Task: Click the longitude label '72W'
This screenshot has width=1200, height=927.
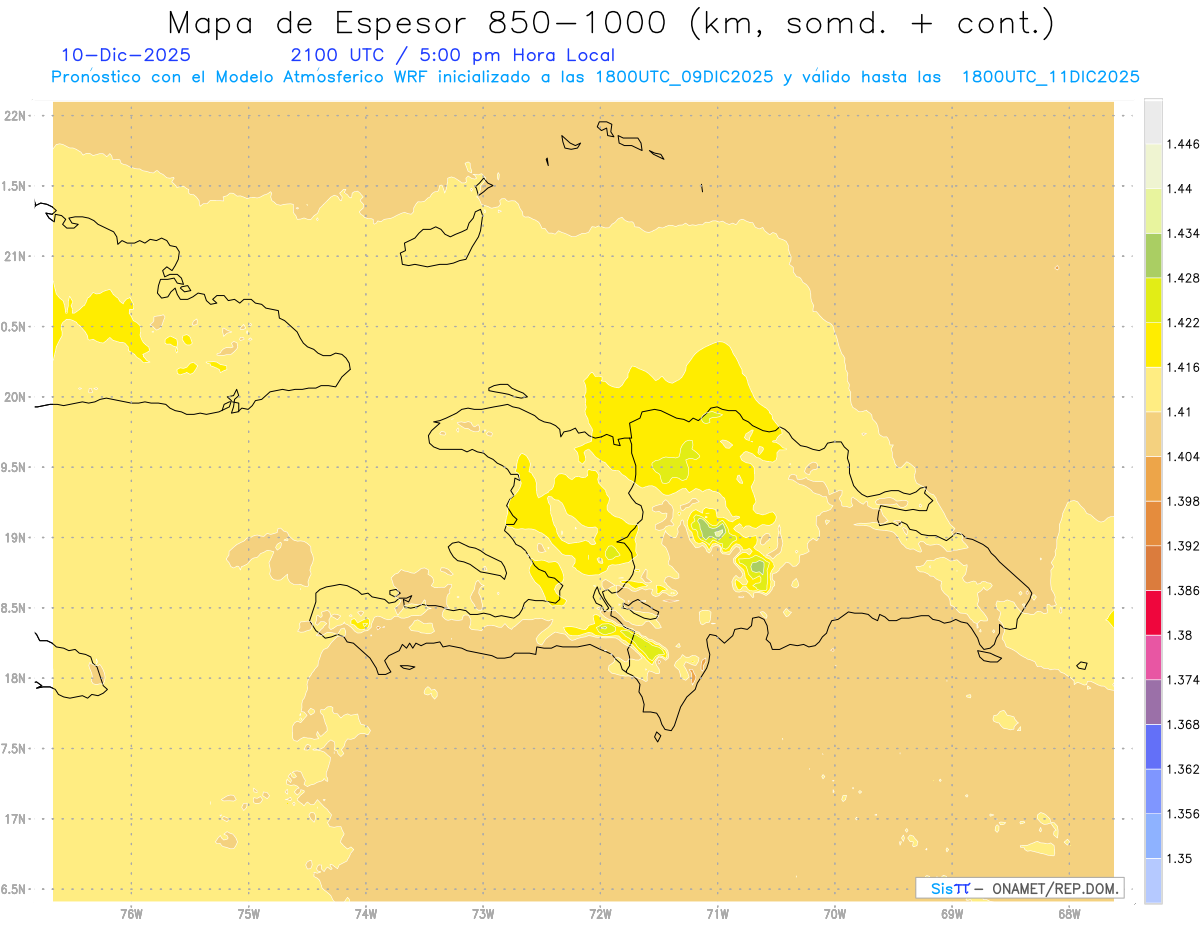Action: 600,913
